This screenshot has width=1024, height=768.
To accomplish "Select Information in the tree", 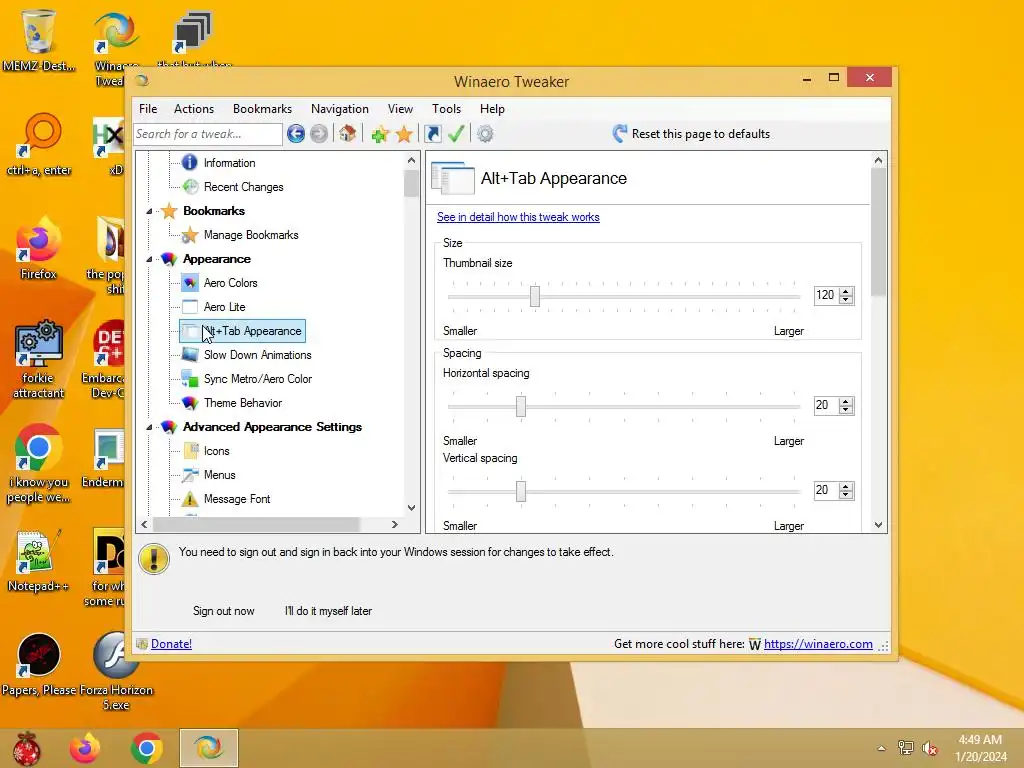I will [229, 163].
